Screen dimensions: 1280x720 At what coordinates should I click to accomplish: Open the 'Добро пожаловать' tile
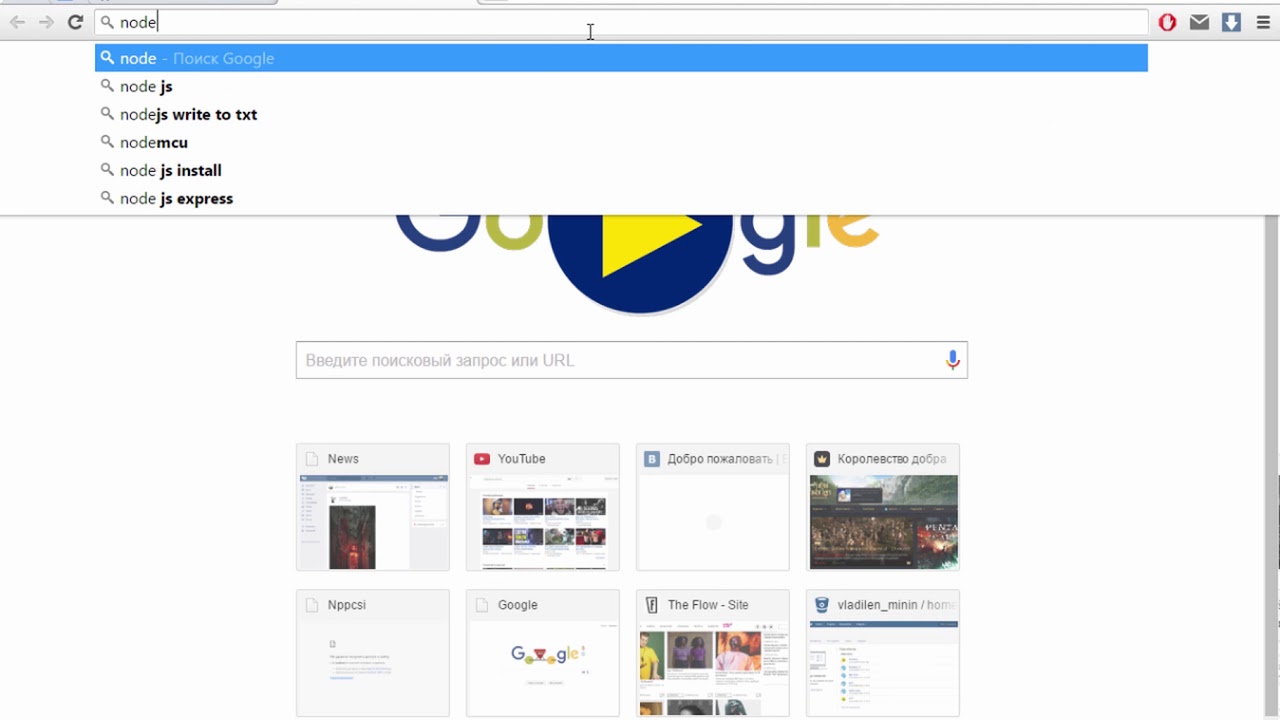pos(713,507)
